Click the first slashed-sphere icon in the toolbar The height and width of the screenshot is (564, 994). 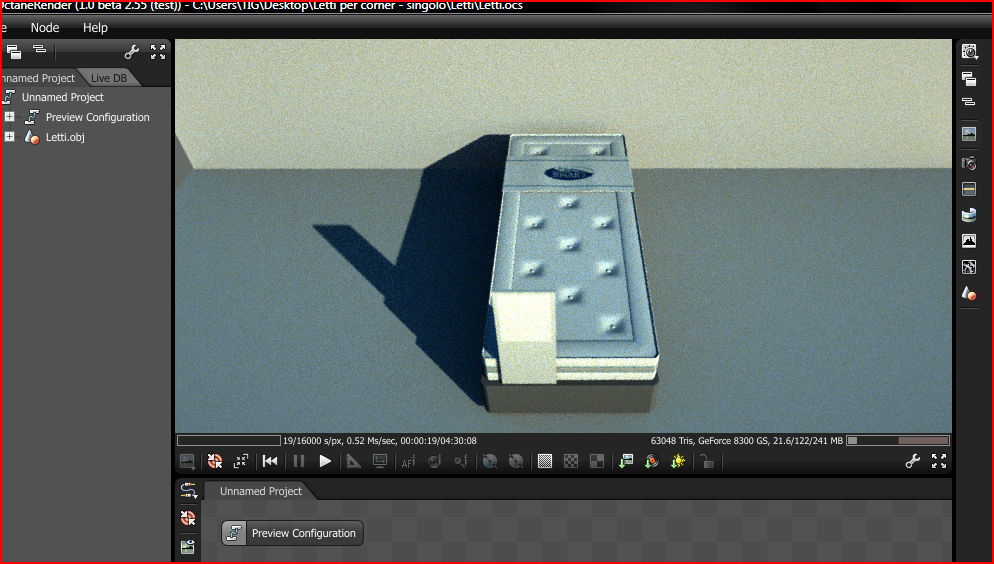click(x=489, y=461)
